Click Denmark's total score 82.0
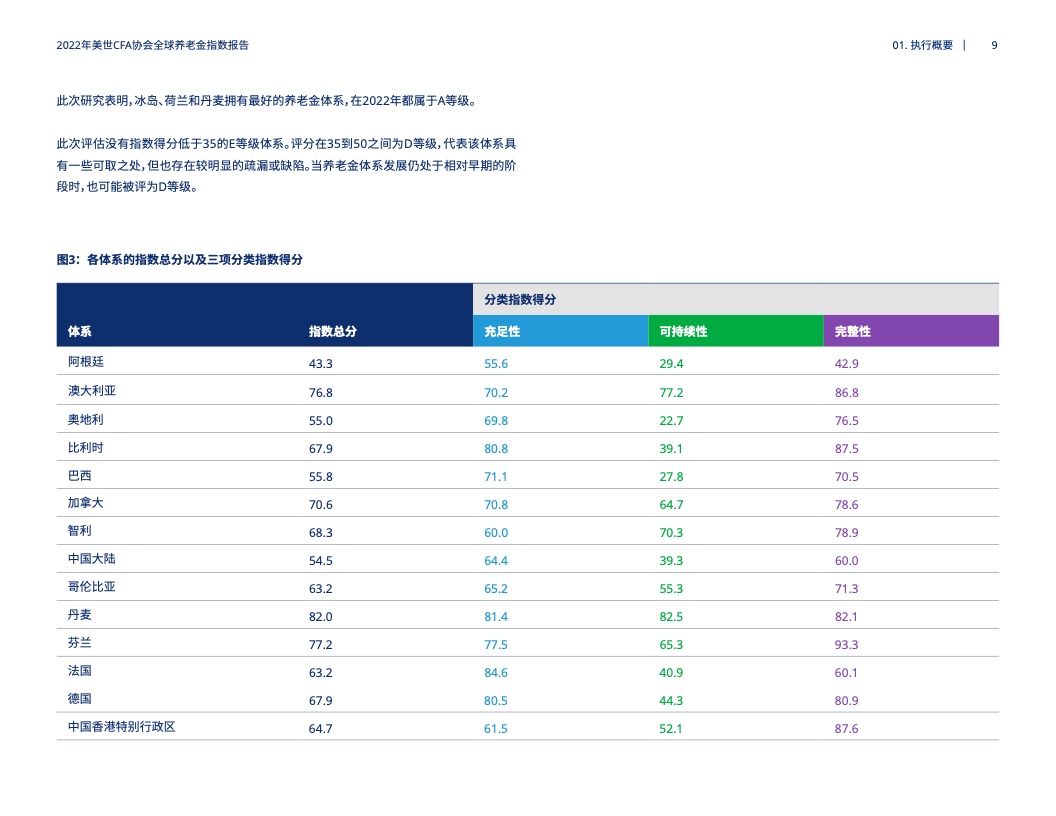This screenshot has width=1056, height=816. click(321, 617)
